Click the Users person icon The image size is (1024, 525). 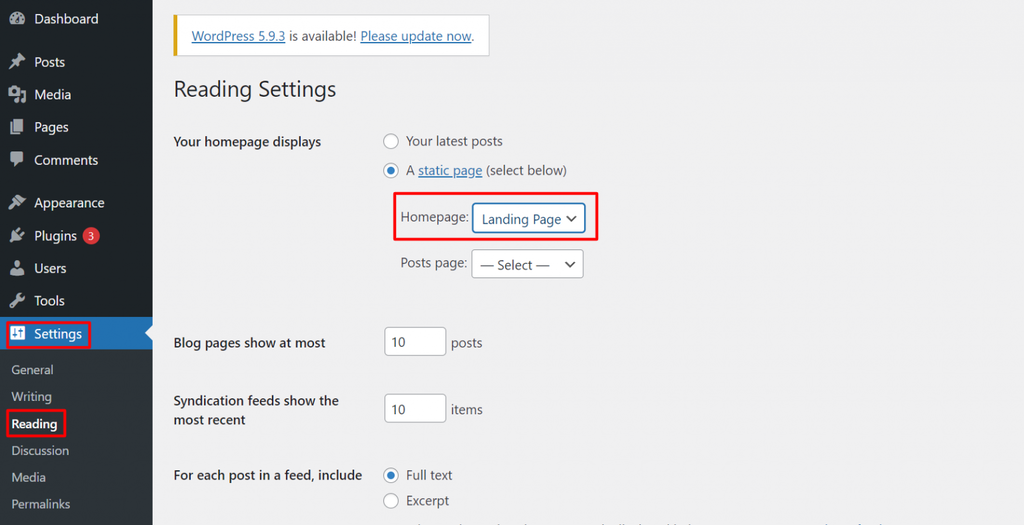[17, 268]
